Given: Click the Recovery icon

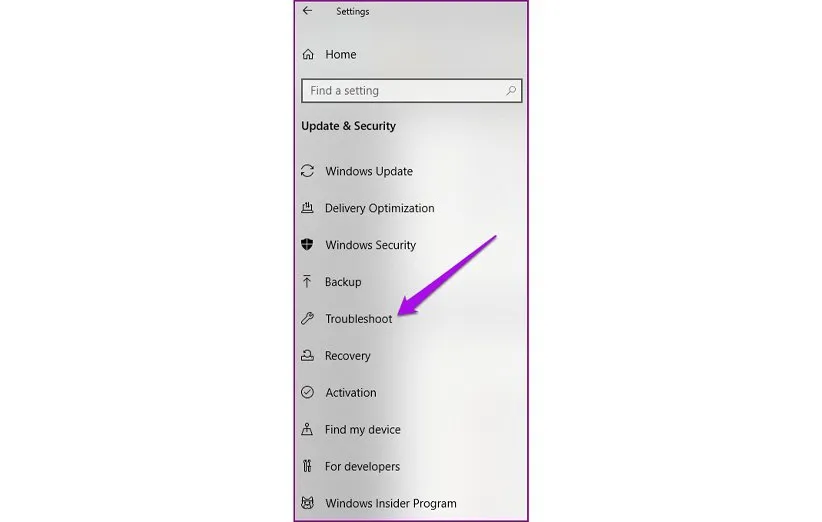Looking at the screenshot, I should [x=307, y=355].
